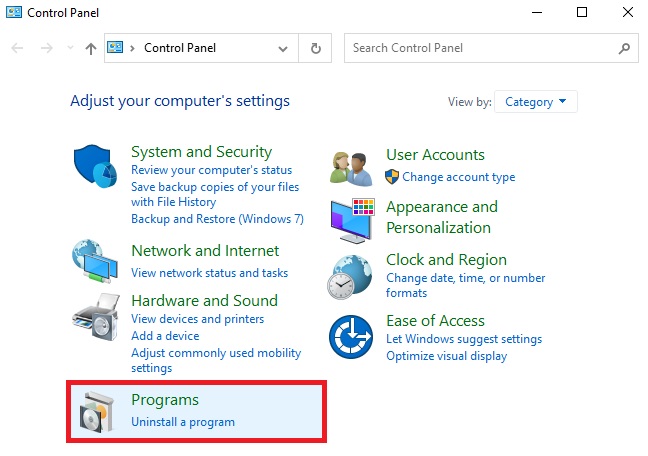This screenshot has width=648, height=456.
Task: Click the Appearance and Personalization monitor icon
Action: pos(352,219)
